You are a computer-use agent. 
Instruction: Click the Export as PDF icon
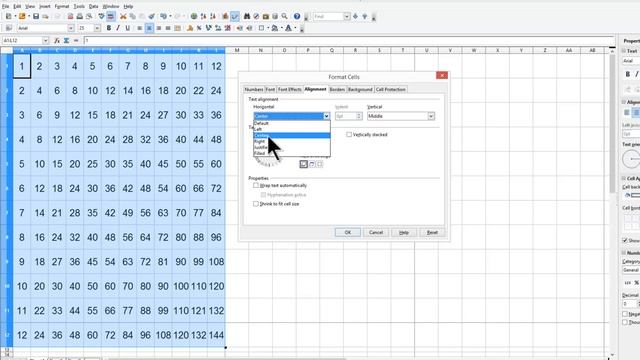coord(70,16)
